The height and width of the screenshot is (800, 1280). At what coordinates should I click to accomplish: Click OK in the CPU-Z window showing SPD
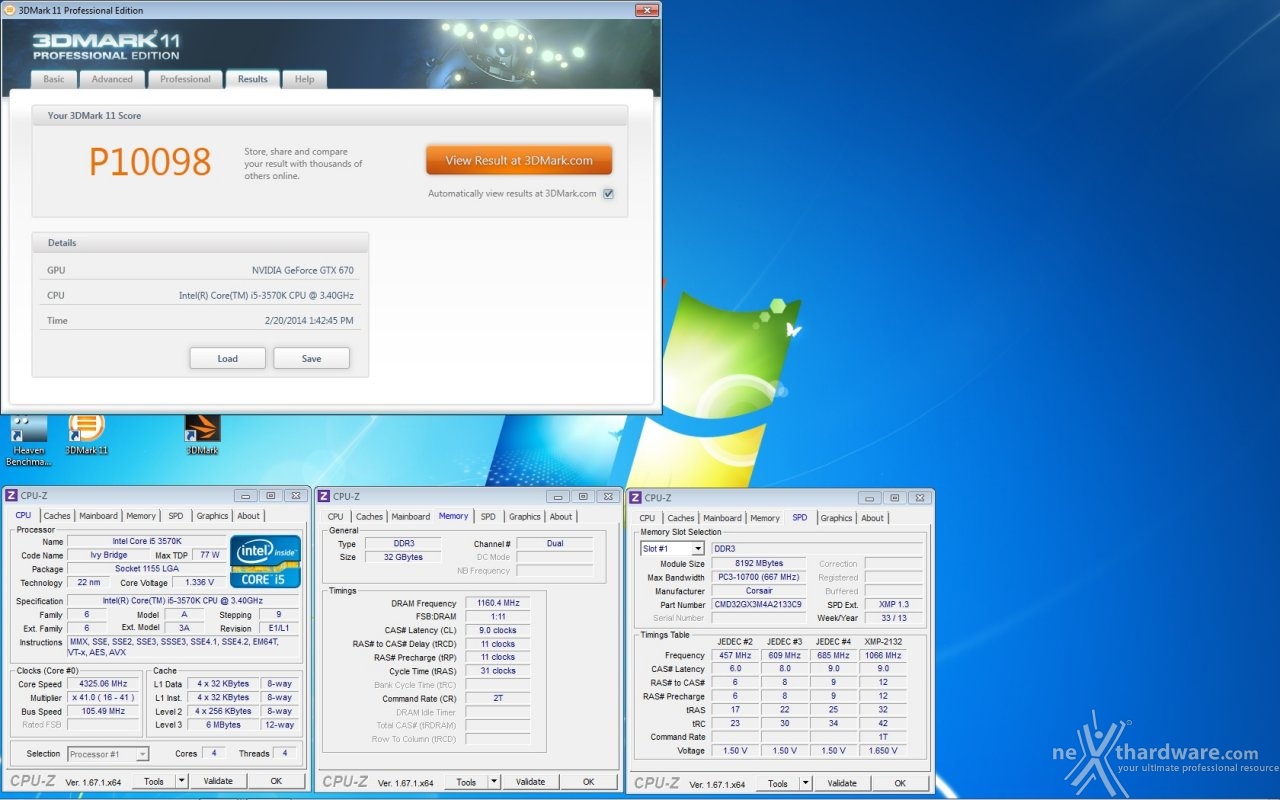point(900,784)
